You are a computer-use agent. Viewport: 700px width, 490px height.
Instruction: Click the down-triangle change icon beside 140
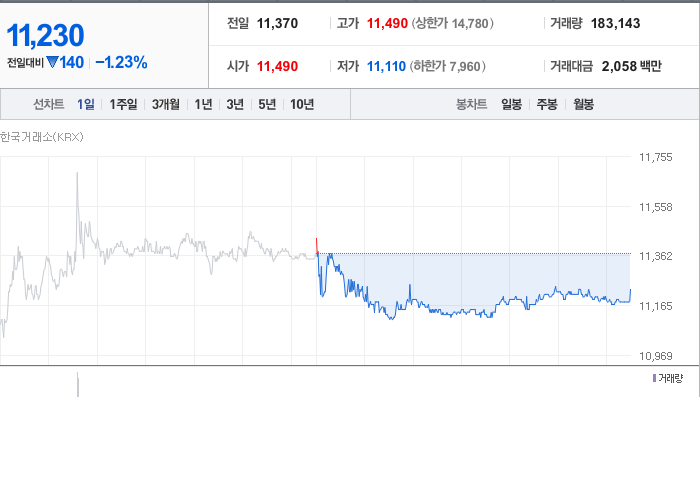coord(52,62)
